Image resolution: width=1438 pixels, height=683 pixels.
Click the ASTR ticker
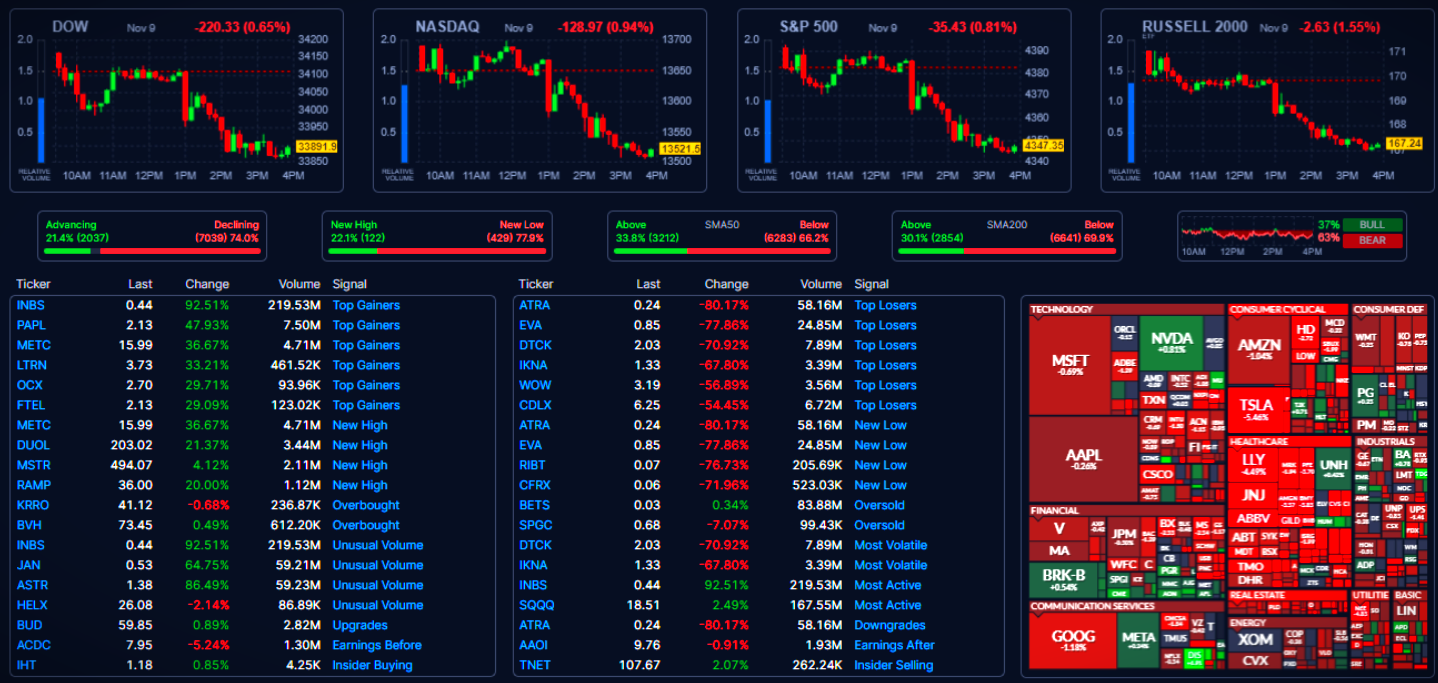tap(32, 585)
